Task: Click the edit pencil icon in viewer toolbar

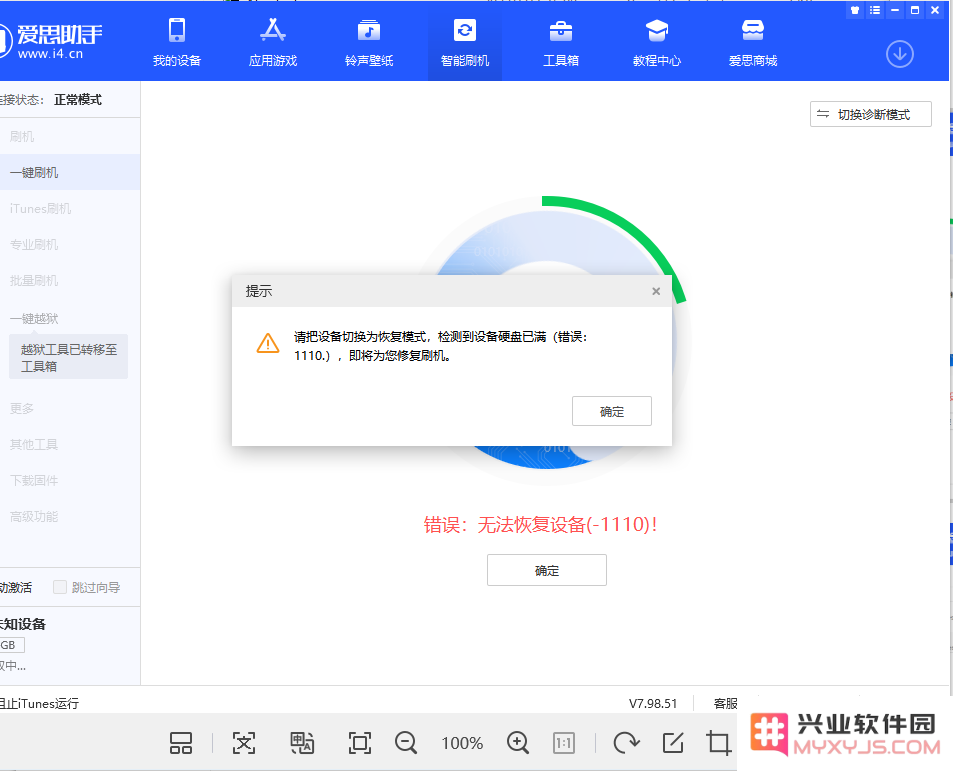Action: pyautogui.click(x=673, y=742)
